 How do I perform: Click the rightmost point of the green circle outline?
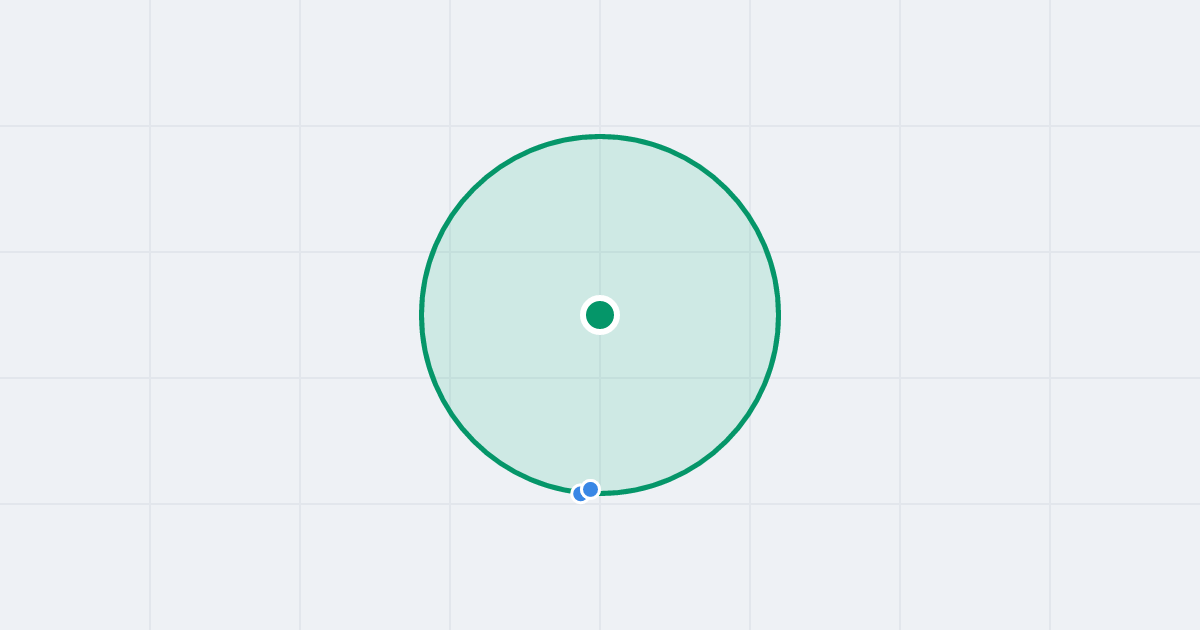[778, 315]
